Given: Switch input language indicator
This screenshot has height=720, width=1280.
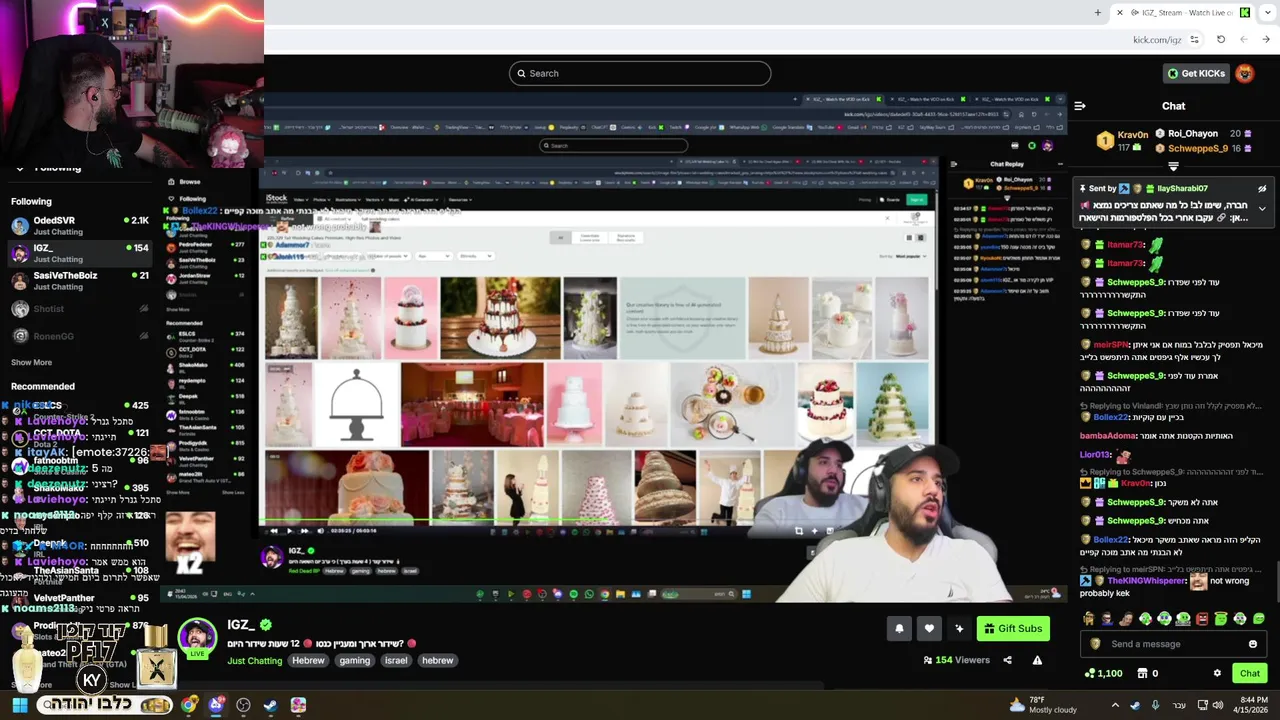Looking at the screenshot, I should click(1178, 705).
